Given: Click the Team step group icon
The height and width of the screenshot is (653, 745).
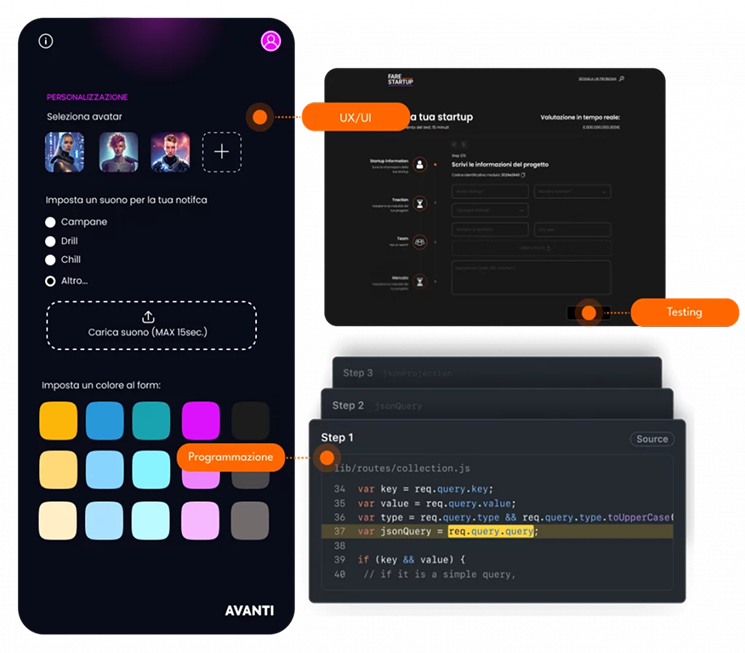Looking at the screenshot, I should [420, 241].
